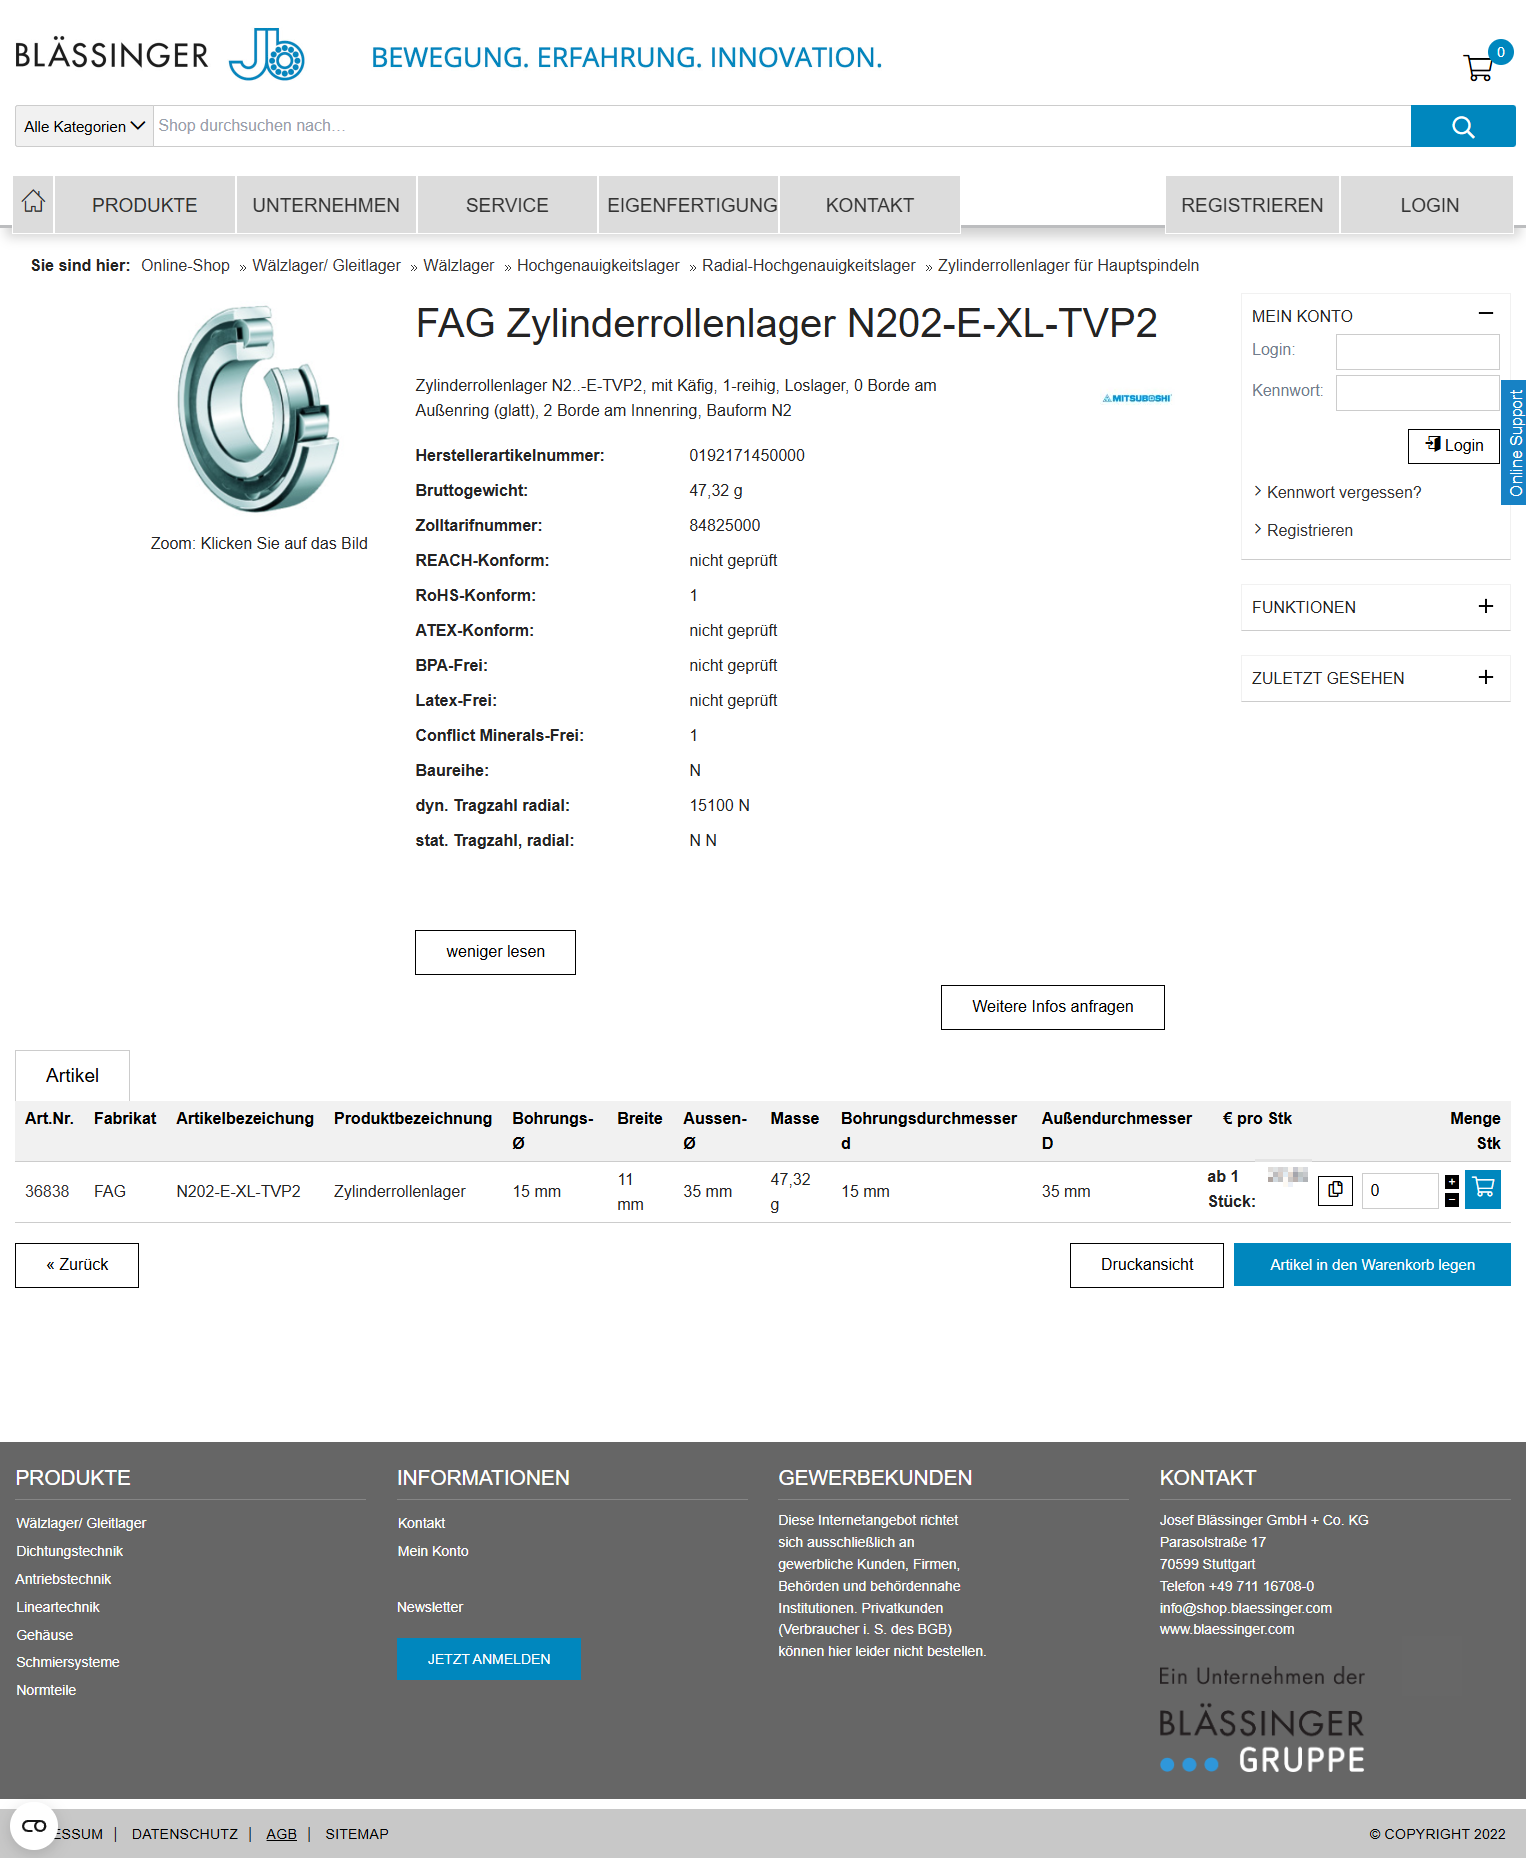Expand the FUNKTIONEN panel
1526x1858 pixels.
coord(1485,607)
